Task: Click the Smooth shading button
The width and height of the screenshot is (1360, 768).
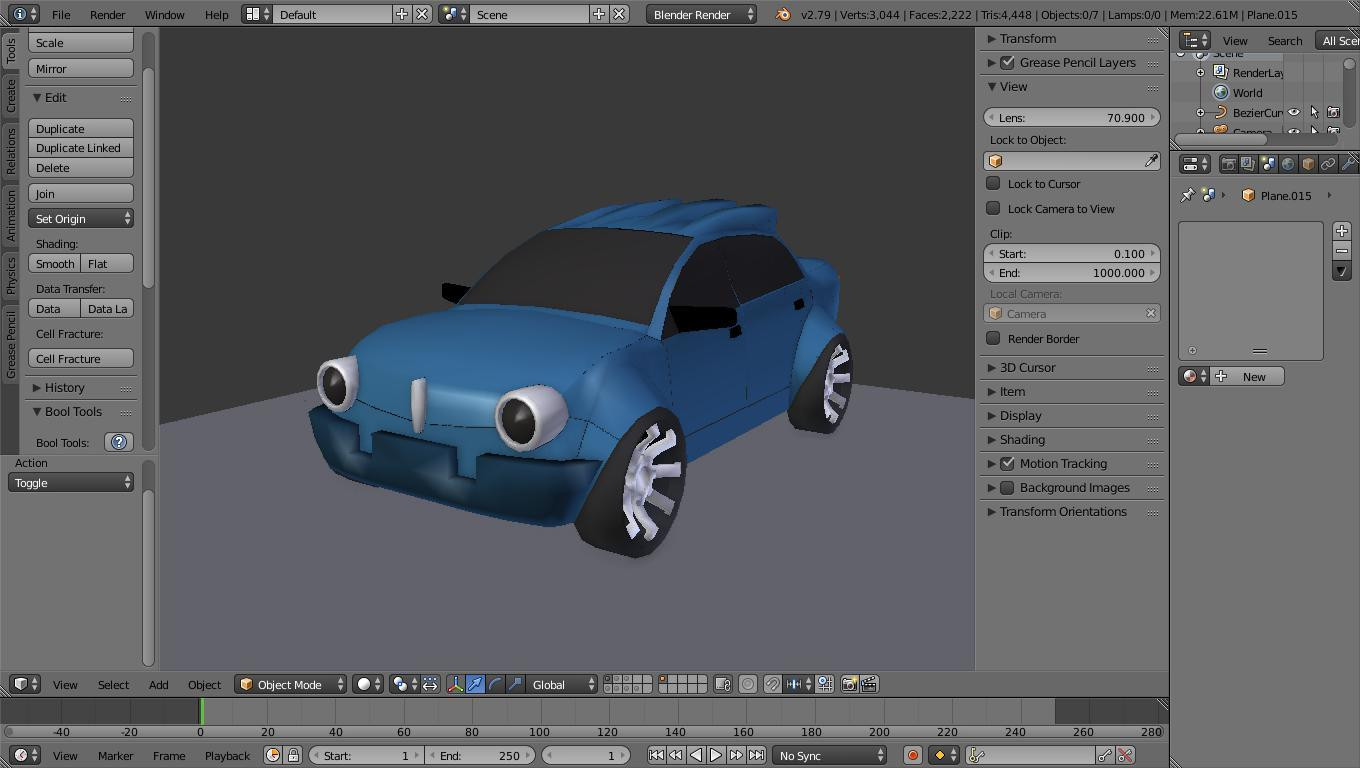Action: 55,264
